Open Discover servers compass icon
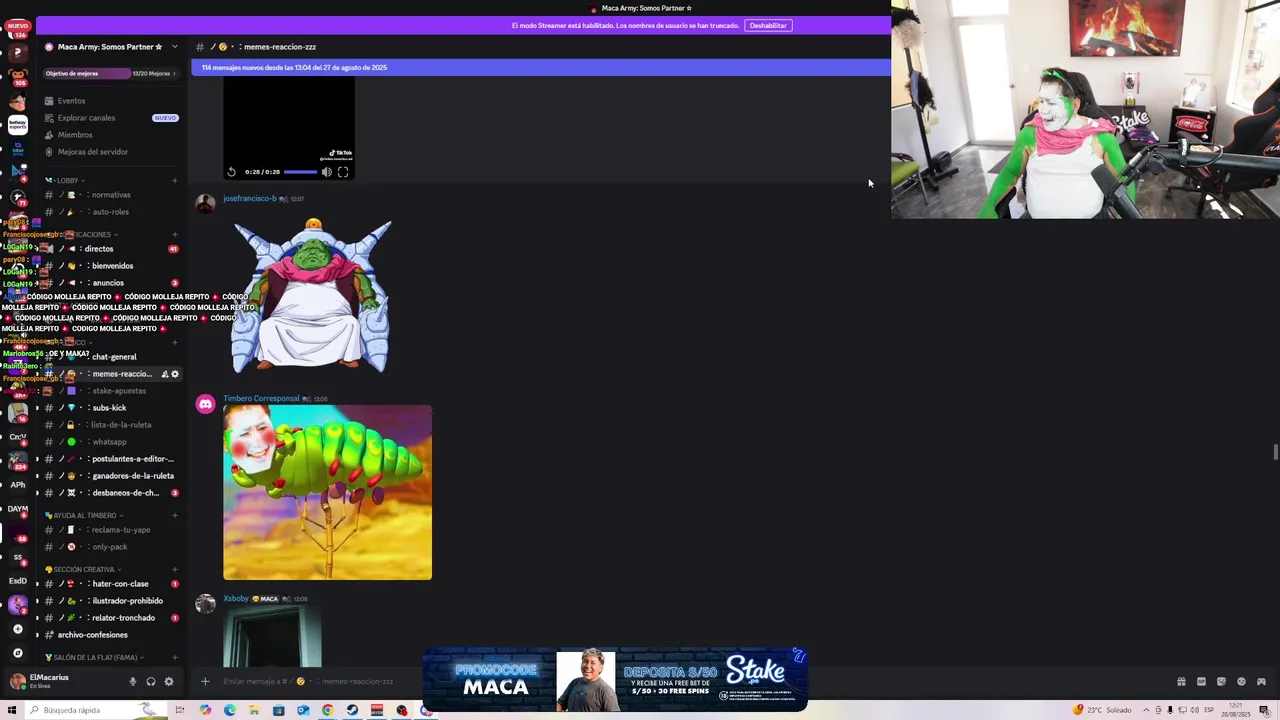Screen dimensions: 1280x720 (x=18, y=653)
